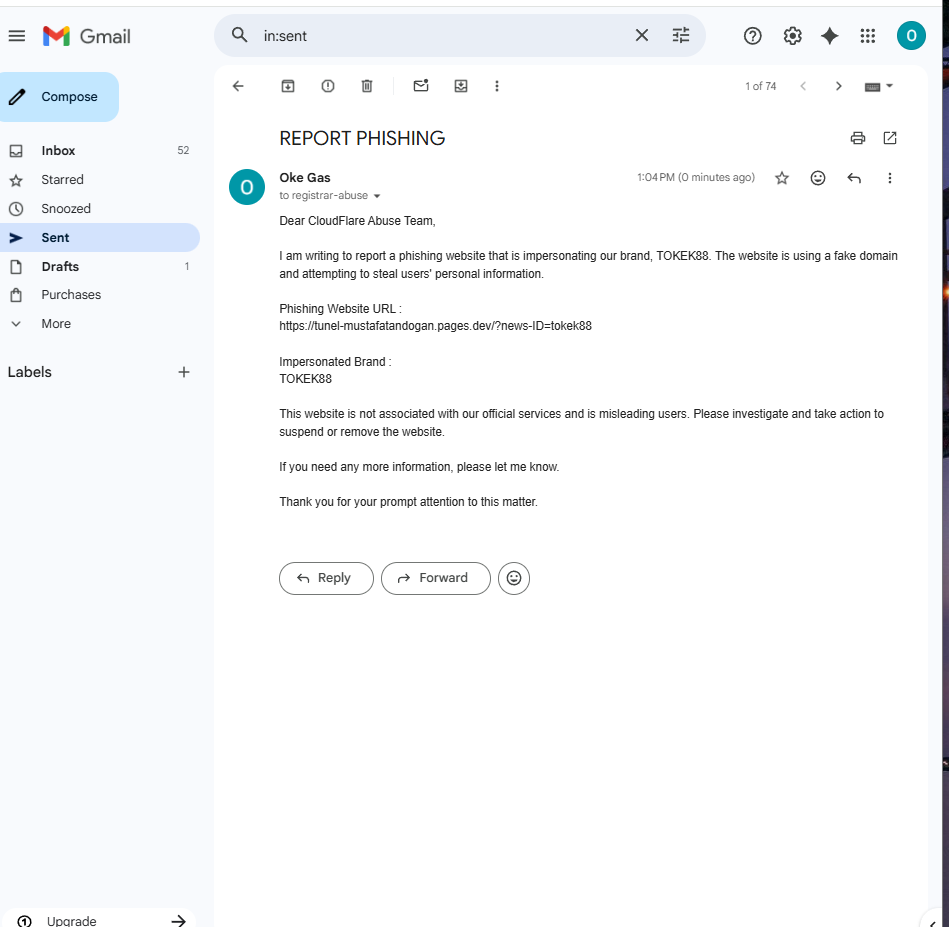The height and width of the screenshot is (927, 949).
Task: Click the search magnifier icon
Action: tap(240, 35)
